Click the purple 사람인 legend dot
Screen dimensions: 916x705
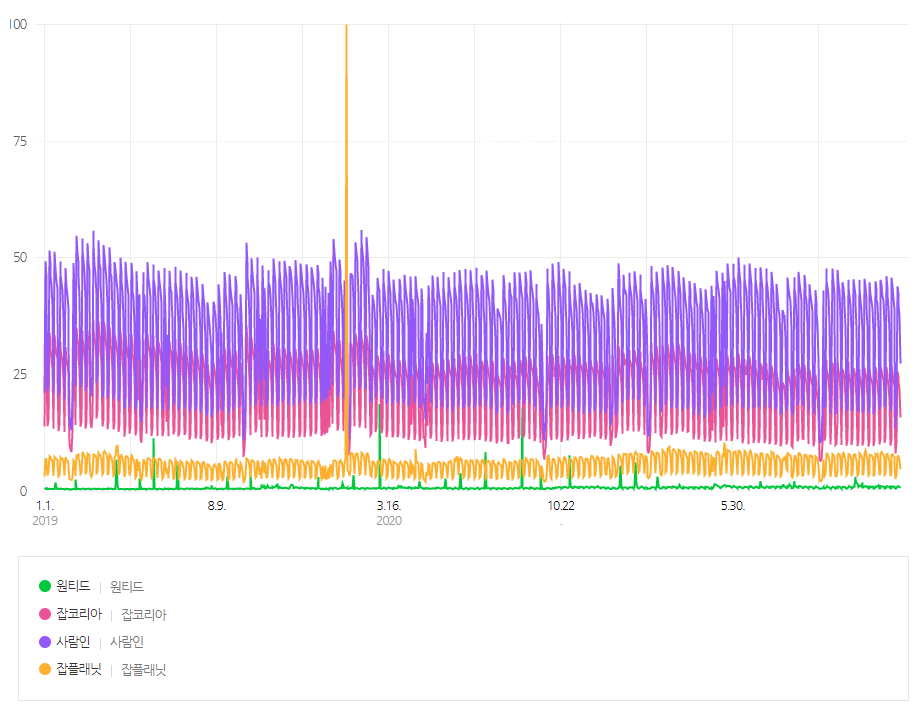click(x=44, y=642)
